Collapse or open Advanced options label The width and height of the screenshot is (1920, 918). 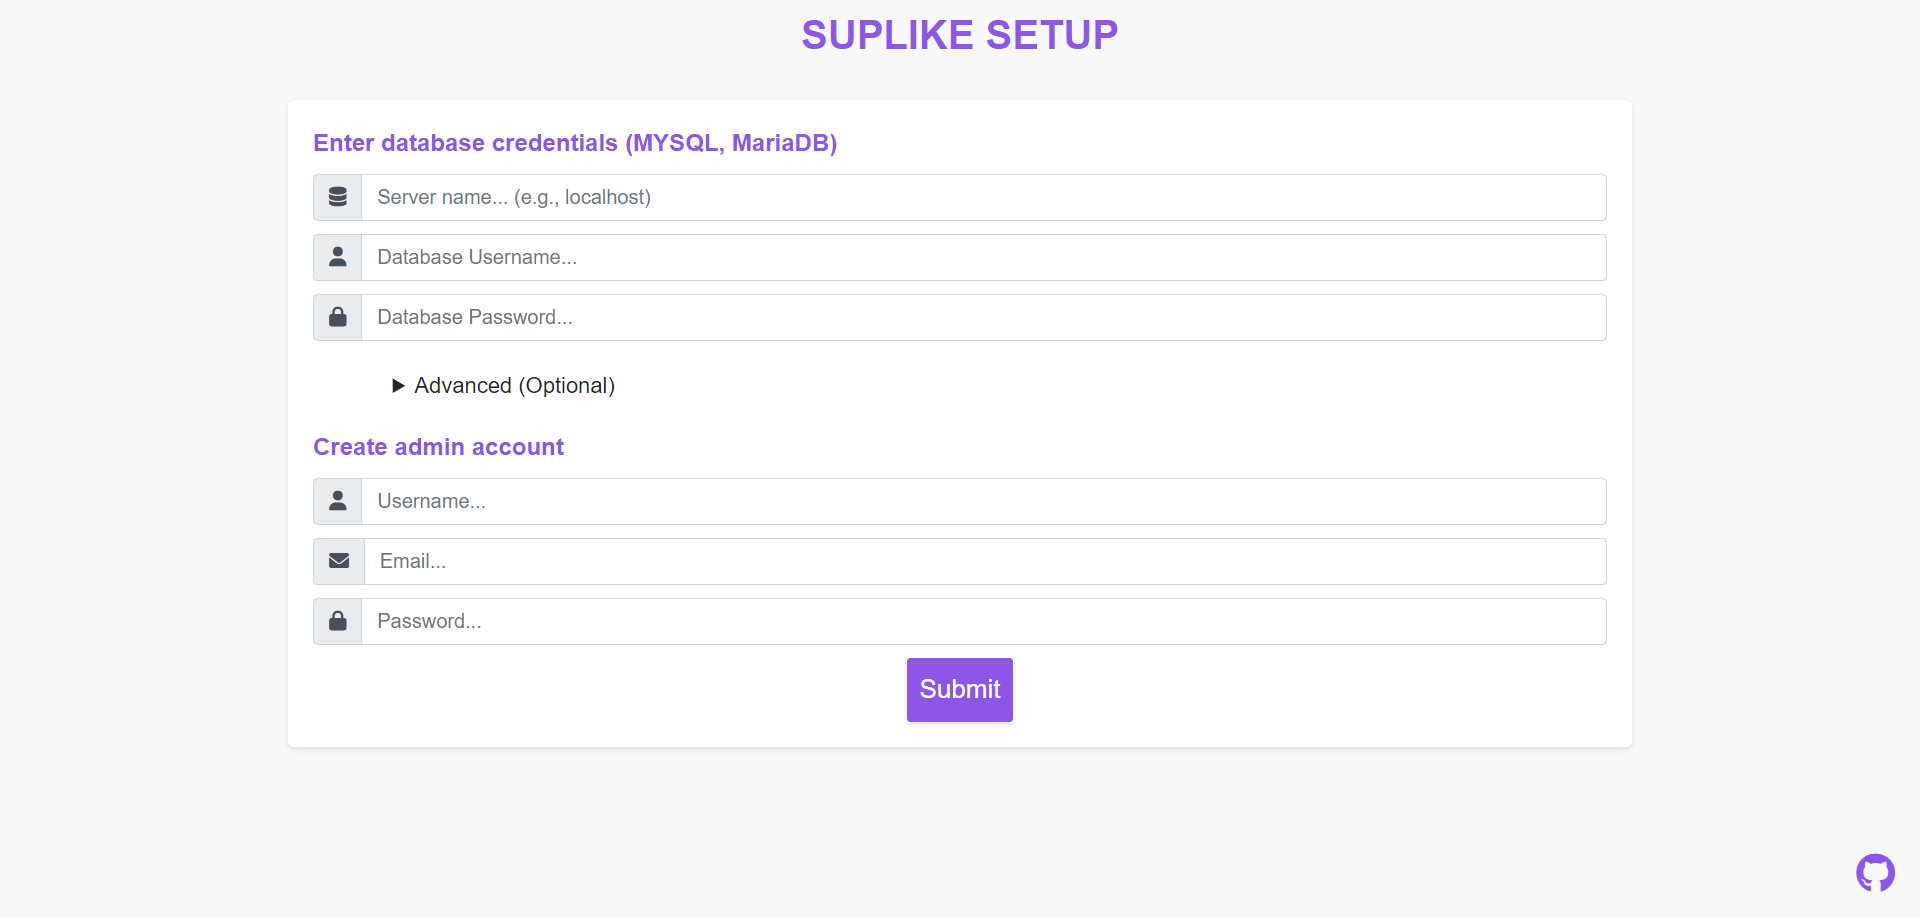[x=514, y=385]
